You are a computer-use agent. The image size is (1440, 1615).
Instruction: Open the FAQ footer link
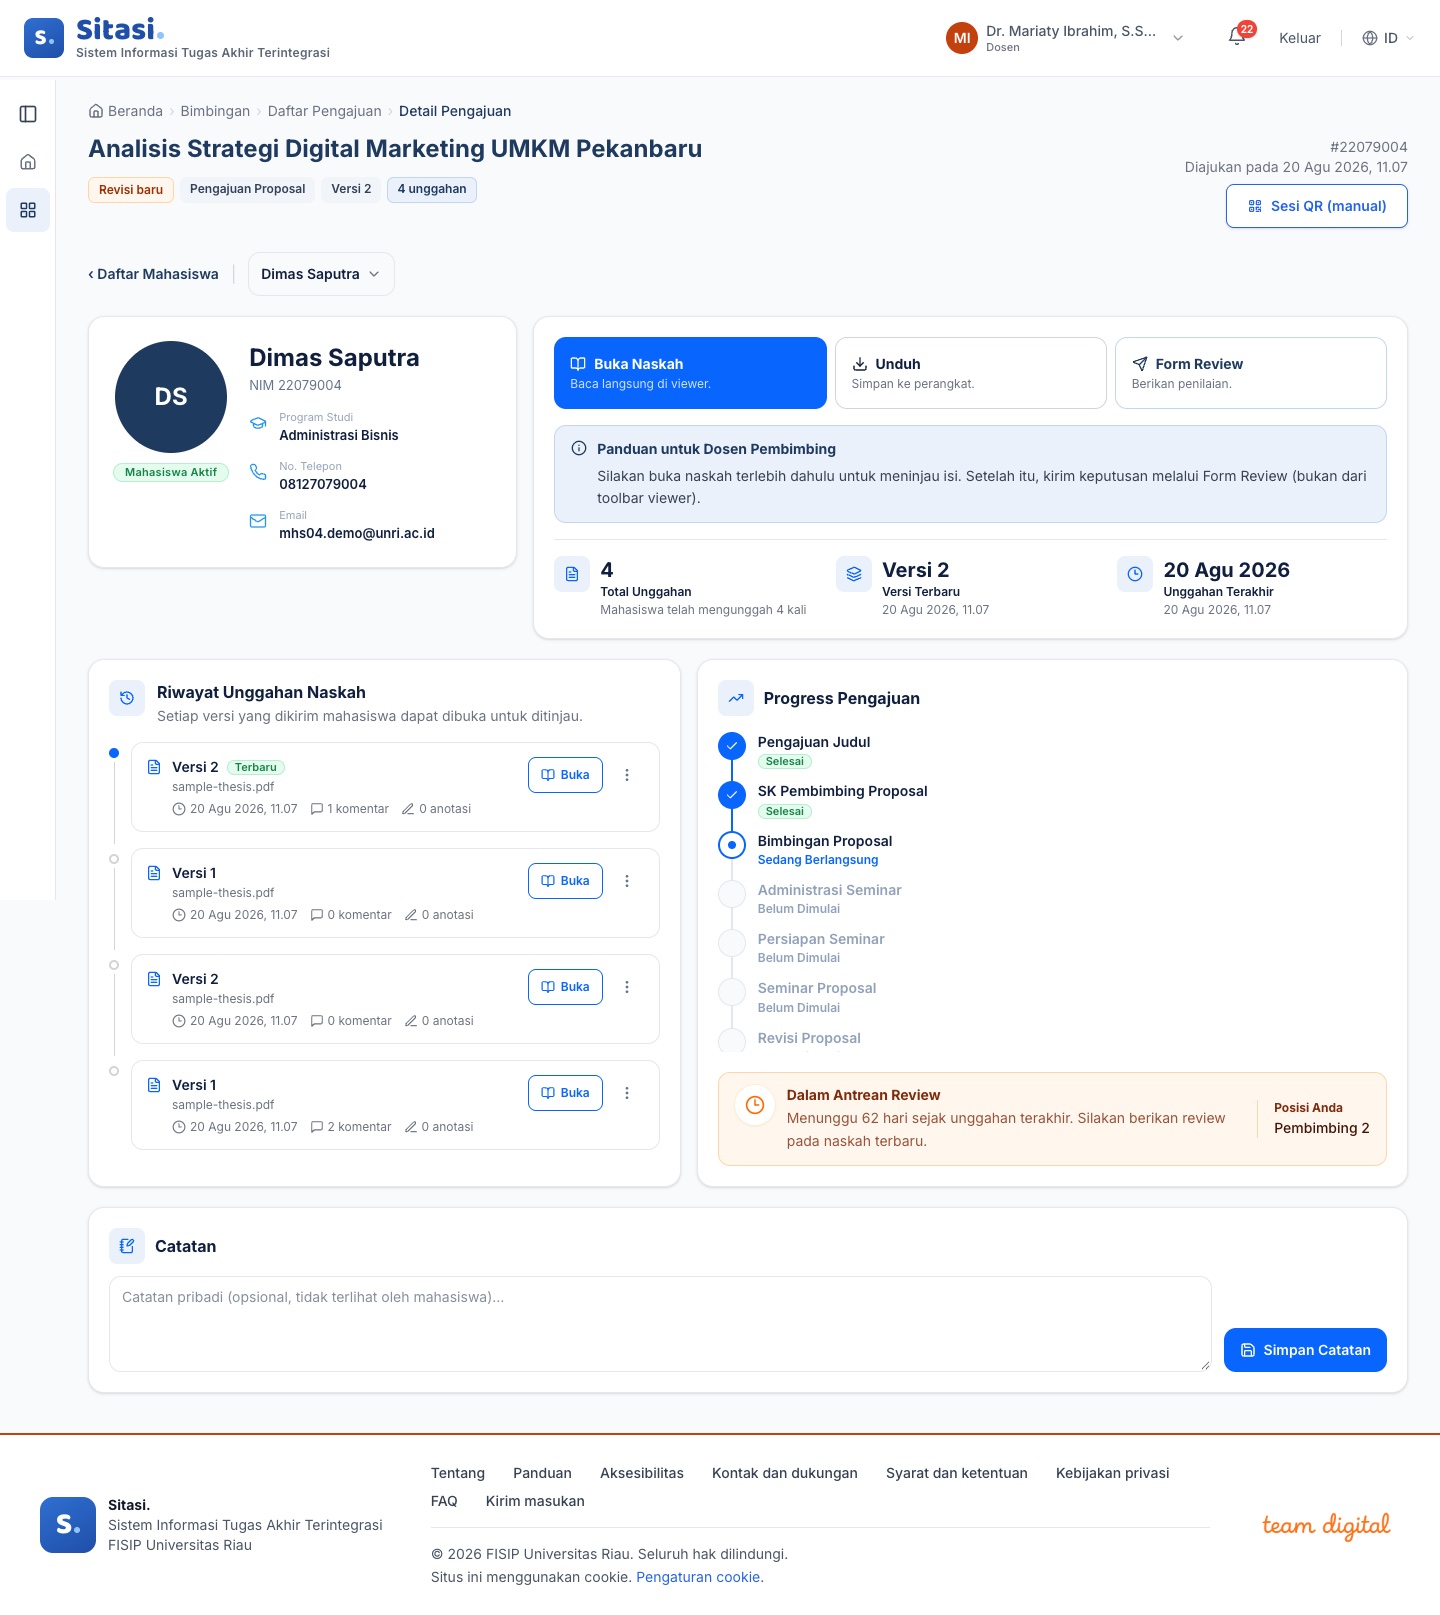click(444, 1501)
